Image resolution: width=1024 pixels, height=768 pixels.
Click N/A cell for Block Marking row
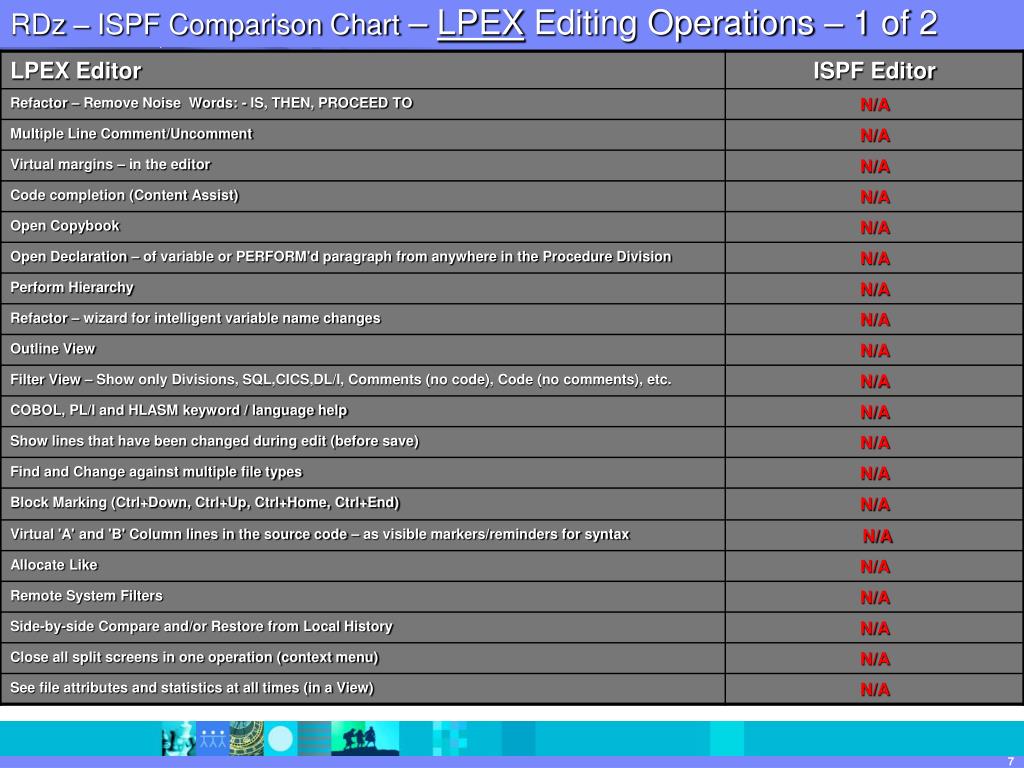874,504
